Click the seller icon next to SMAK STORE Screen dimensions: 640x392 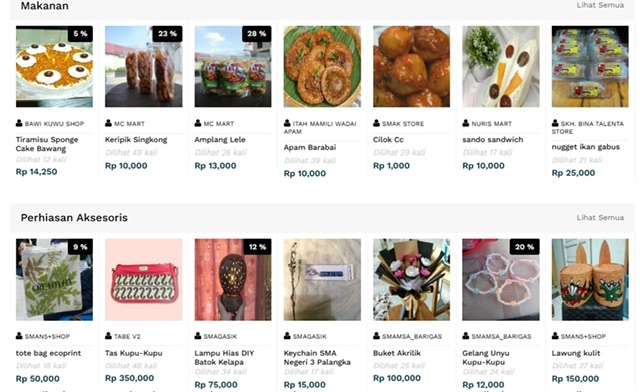(x=376, y=123)
